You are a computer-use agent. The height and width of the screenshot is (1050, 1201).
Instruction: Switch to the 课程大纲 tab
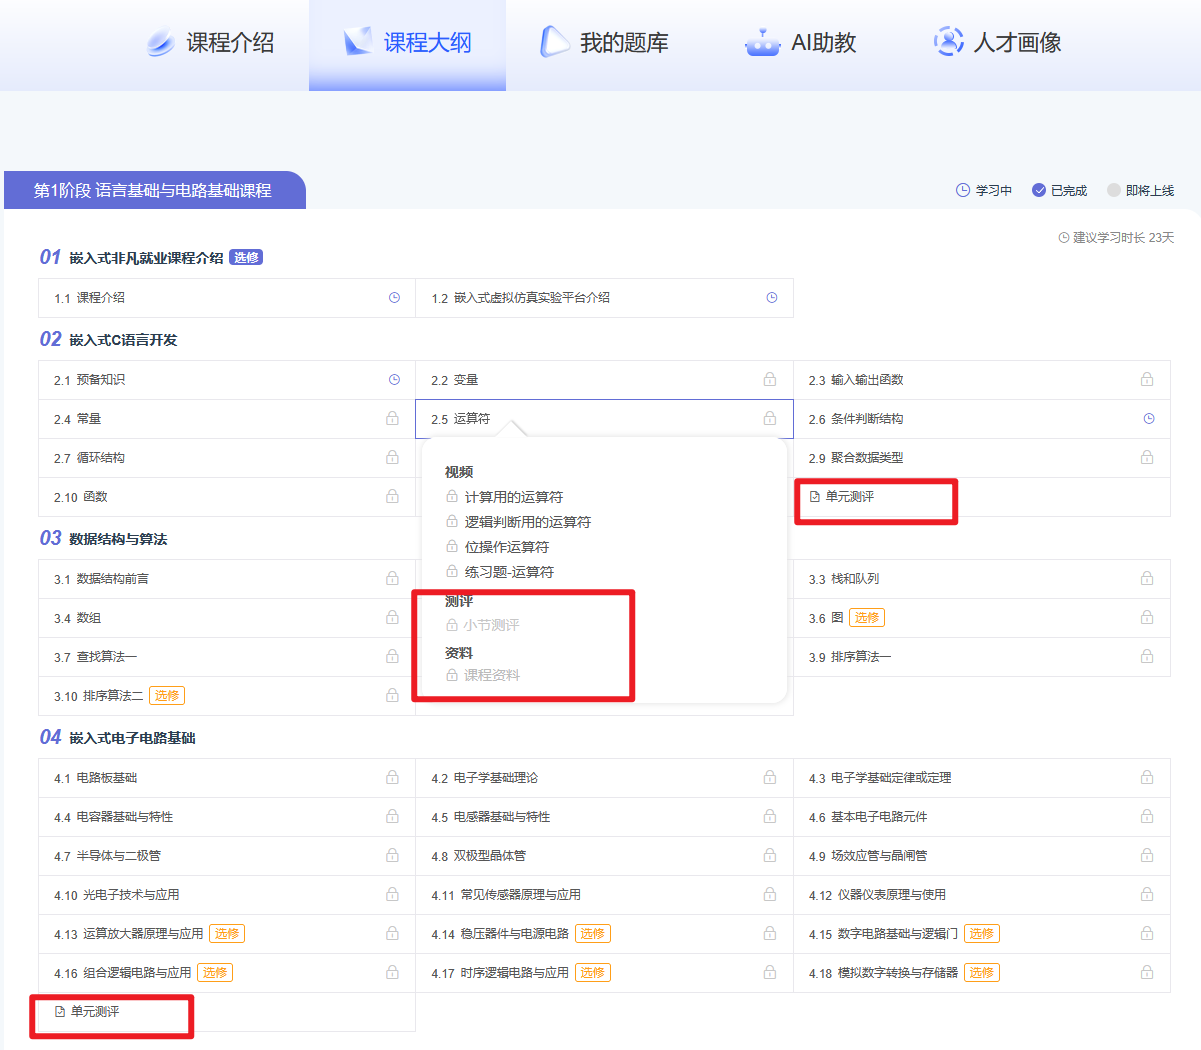[x=407, y=43]
